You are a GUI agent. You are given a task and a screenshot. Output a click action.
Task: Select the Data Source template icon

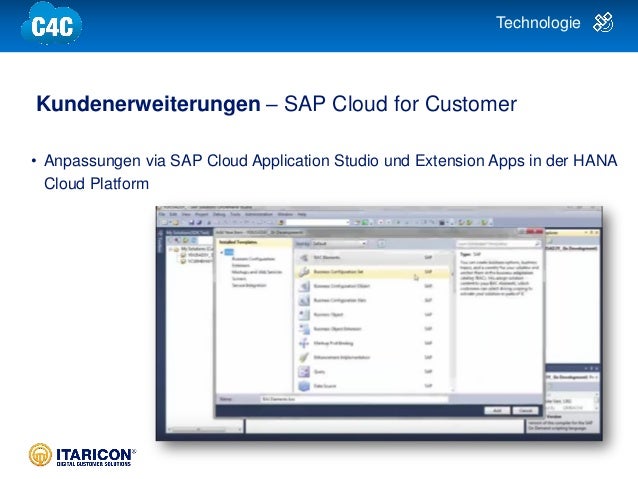click(304, 386)
